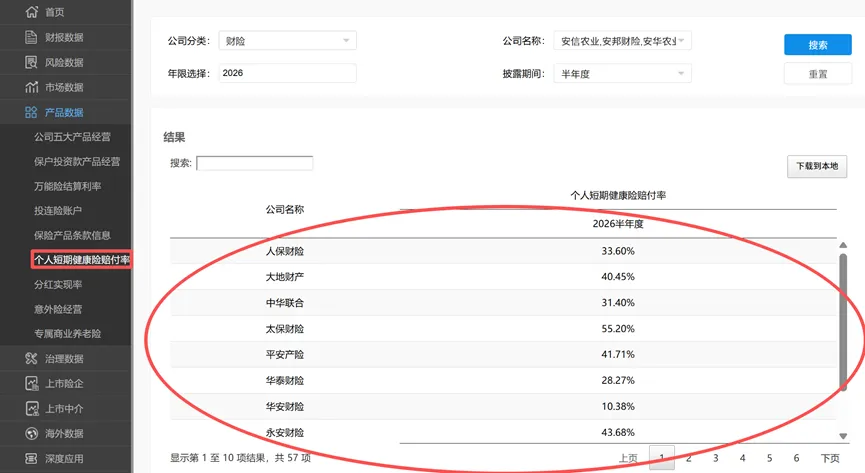Open the 市场数据 menu label
This screenshot has height=473, width=865.
coord(64,87)
